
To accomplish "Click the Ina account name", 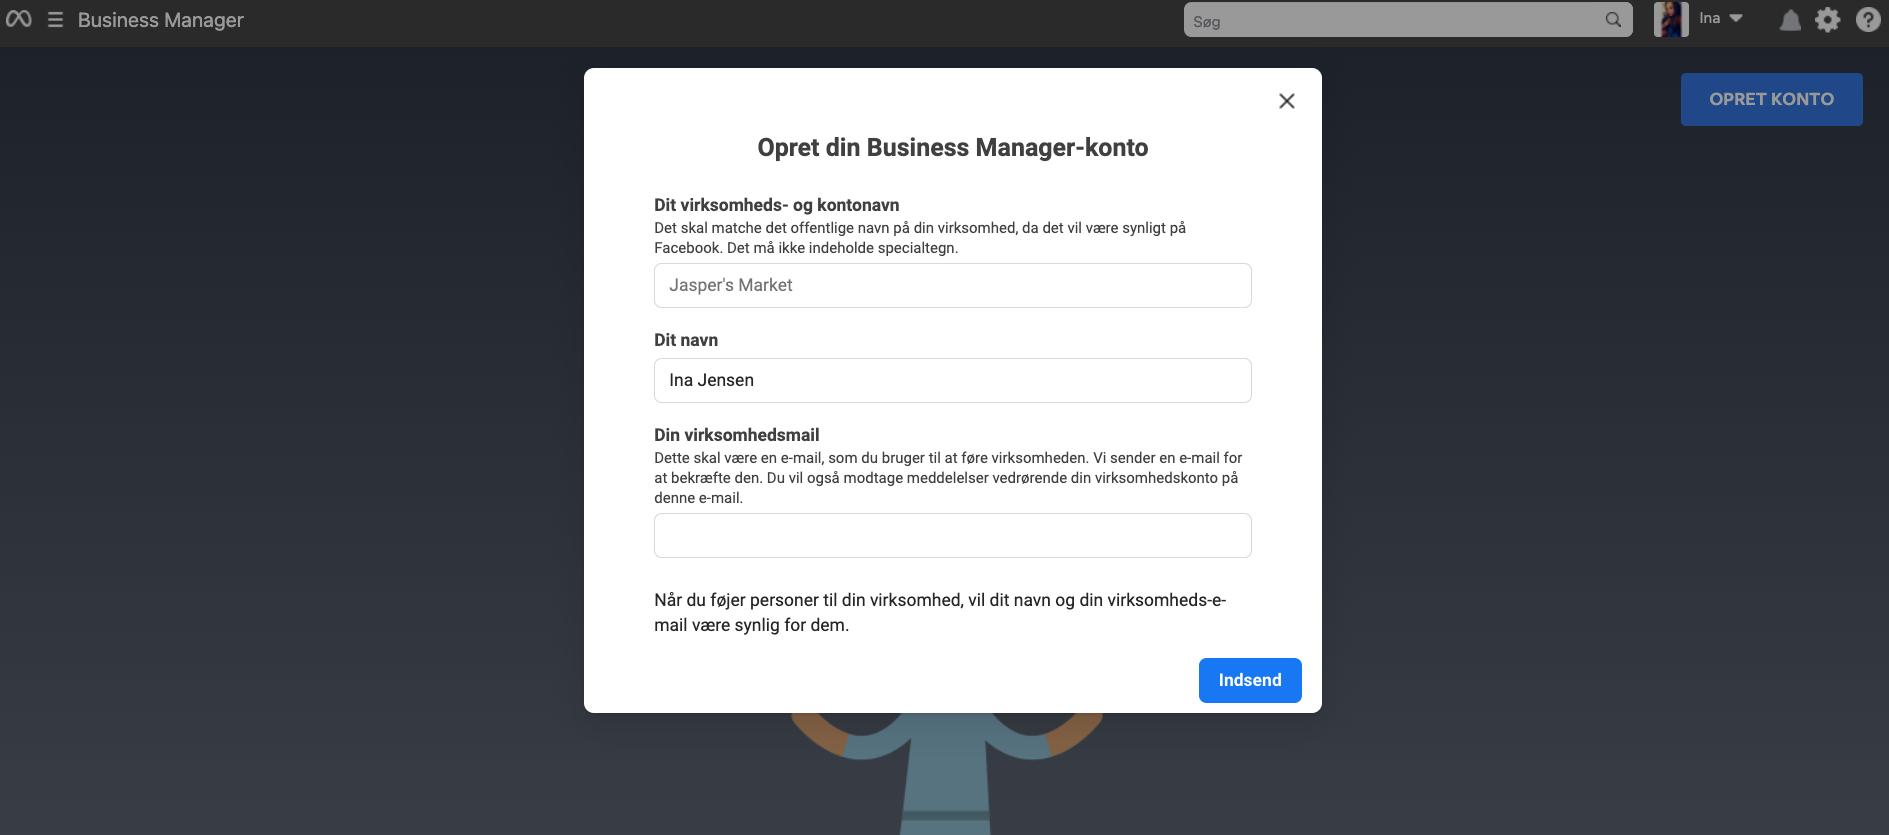I will pos(1709,18).
